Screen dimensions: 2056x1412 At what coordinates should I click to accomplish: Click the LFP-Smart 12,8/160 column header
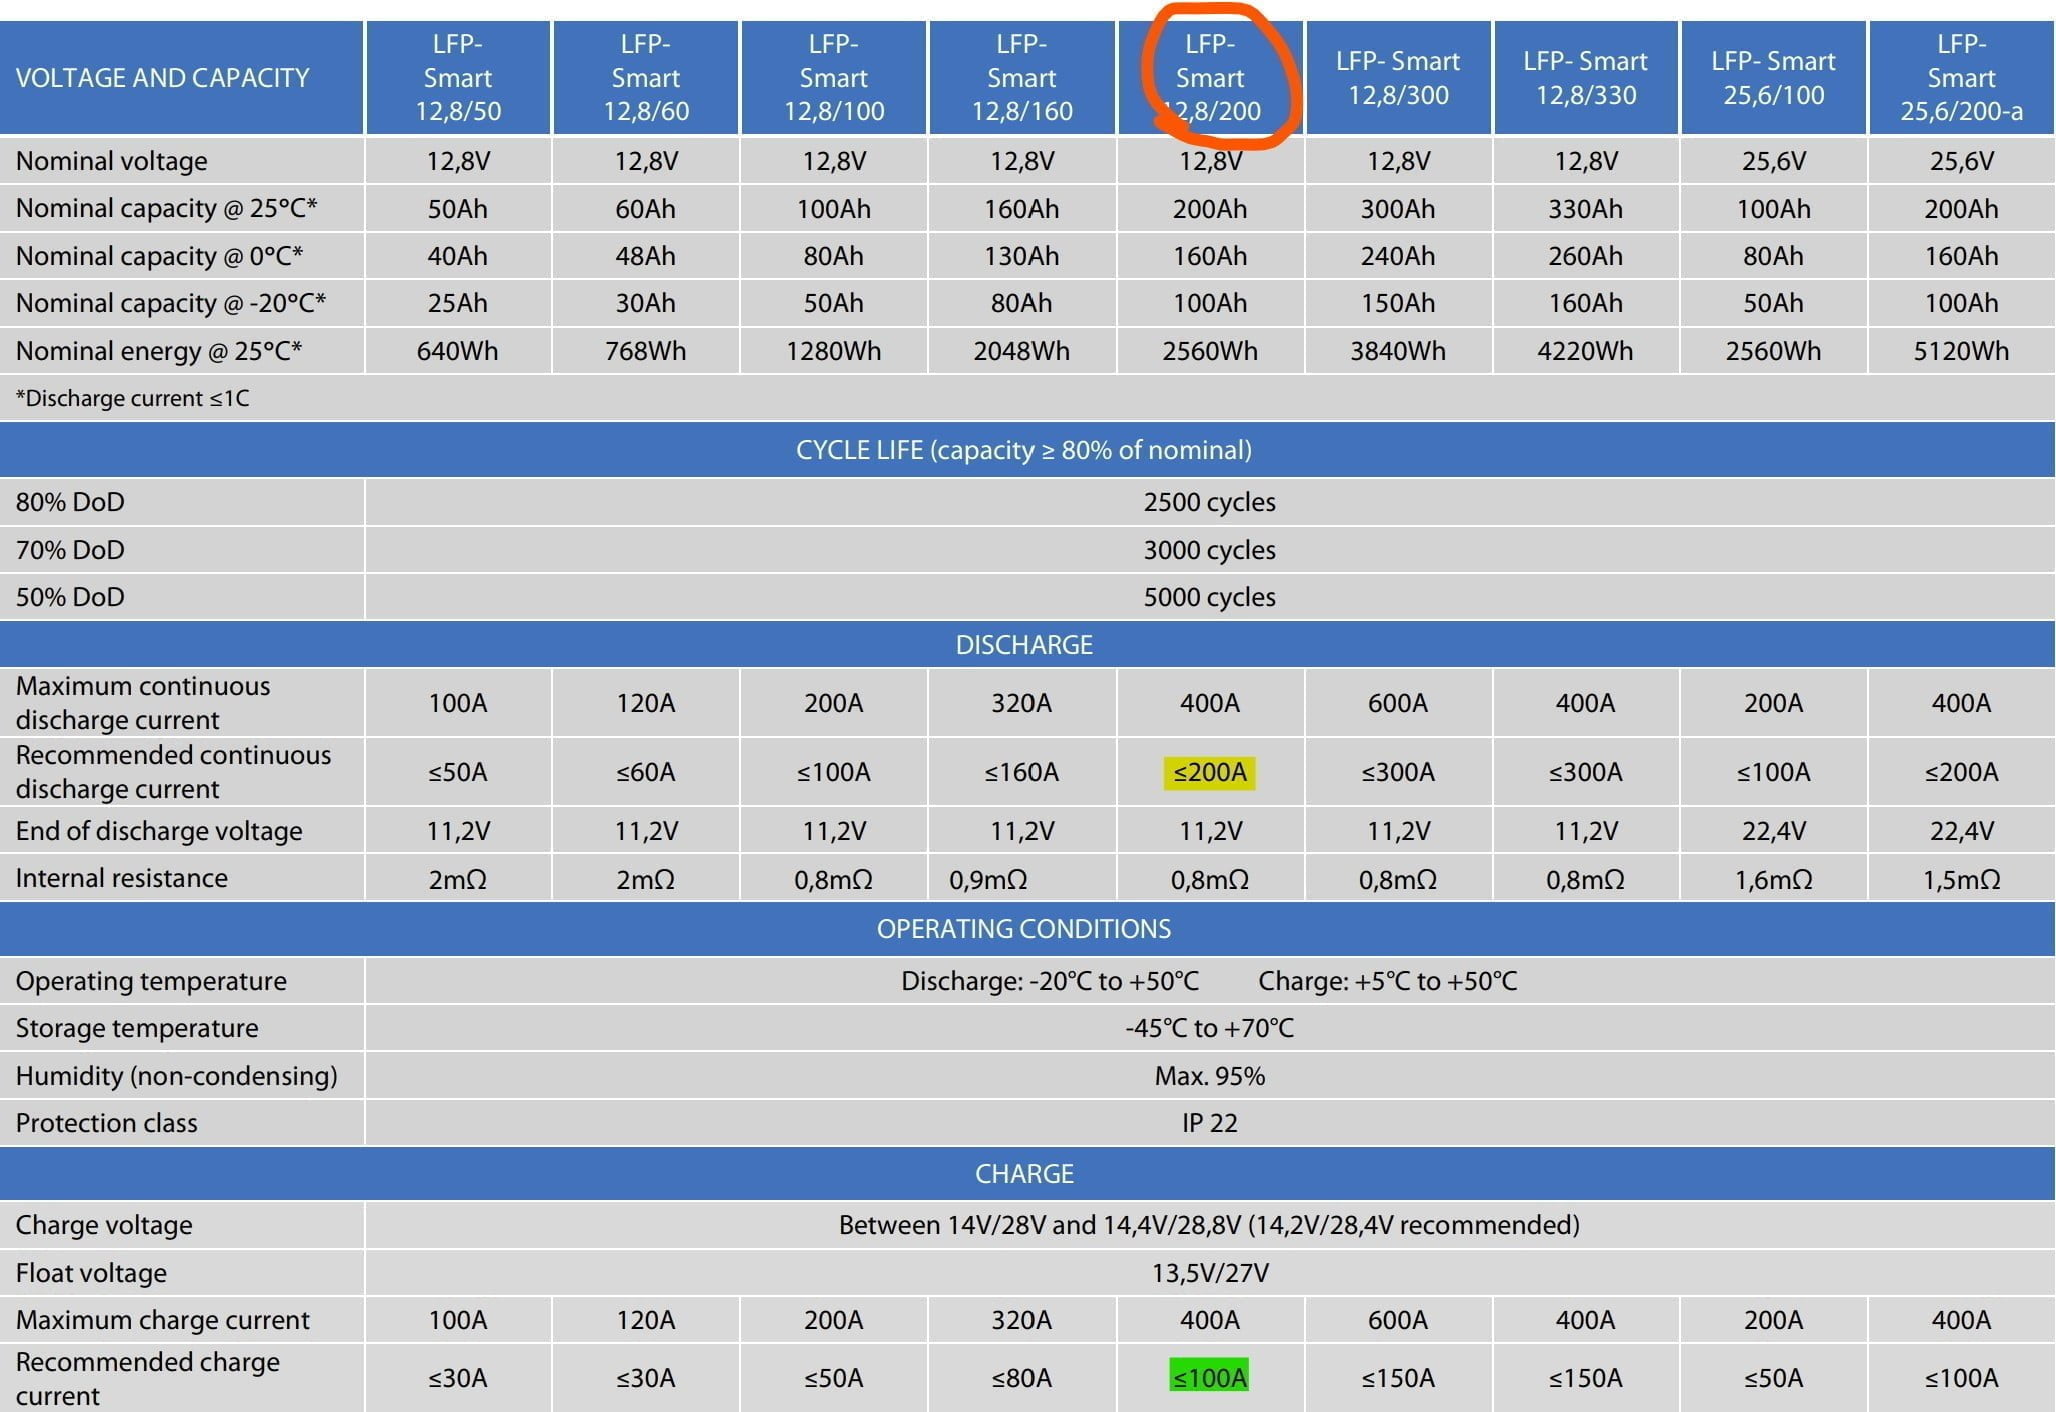(1022, 78)
